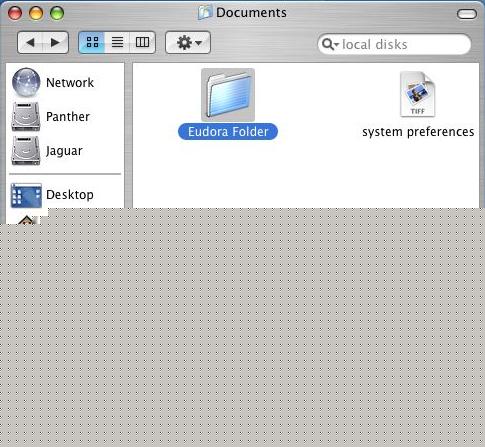The height and width of the screenshot is (447, 485).
Task: Switch to list view
Action: click(x=117, y=42)
